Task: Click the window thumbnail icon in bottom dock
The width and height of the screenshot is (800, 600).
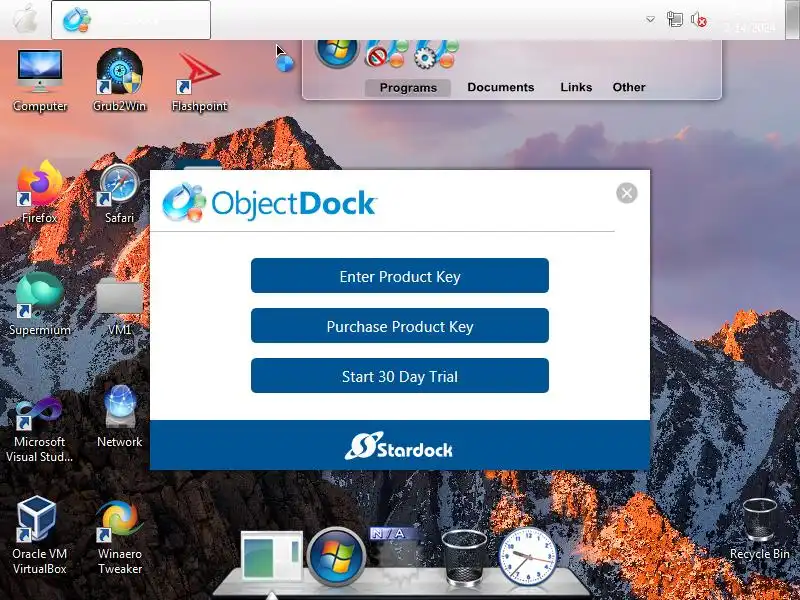Action: click(x=272, y=555)
